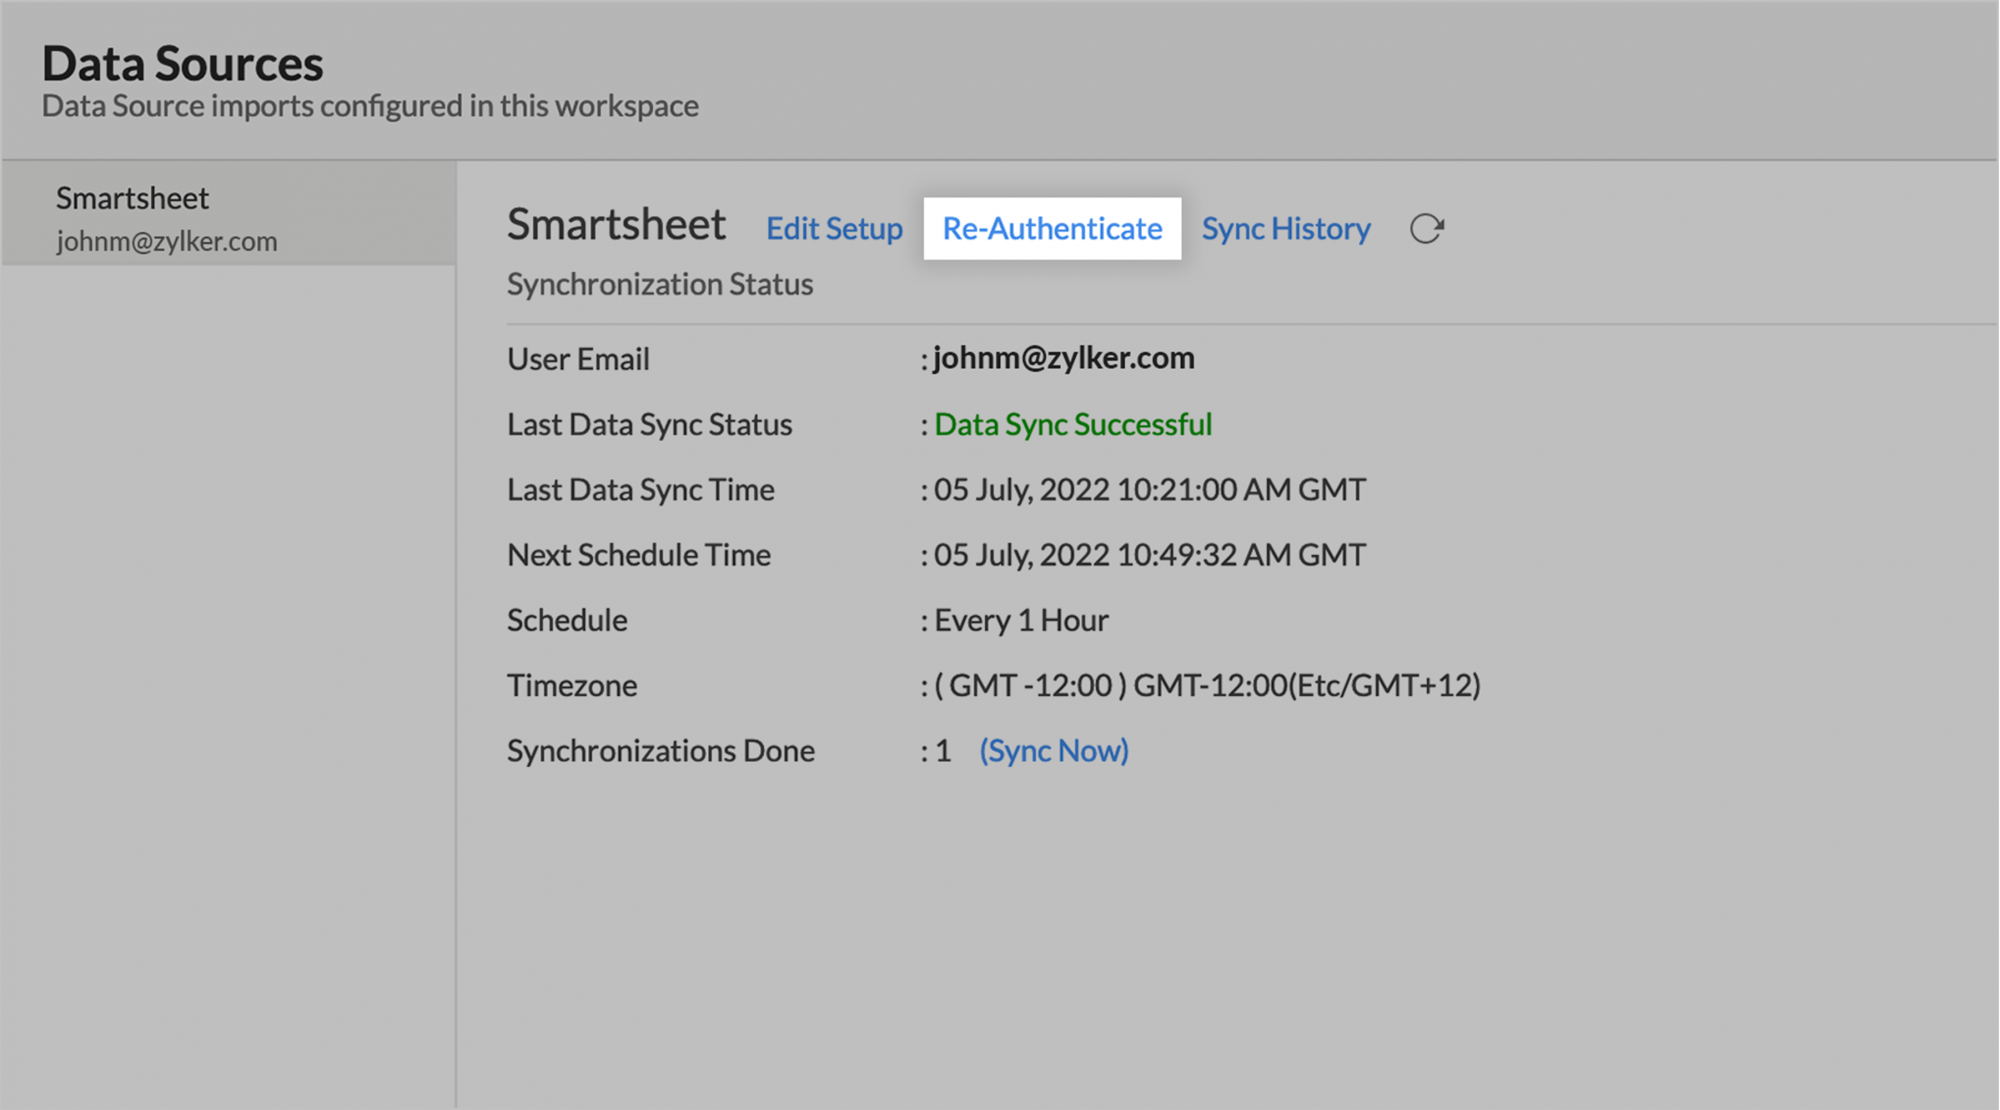The height and width of the screenshot is (1110, 2000).
Task: Open Sync History
Action: click(x=1286, y=229)
